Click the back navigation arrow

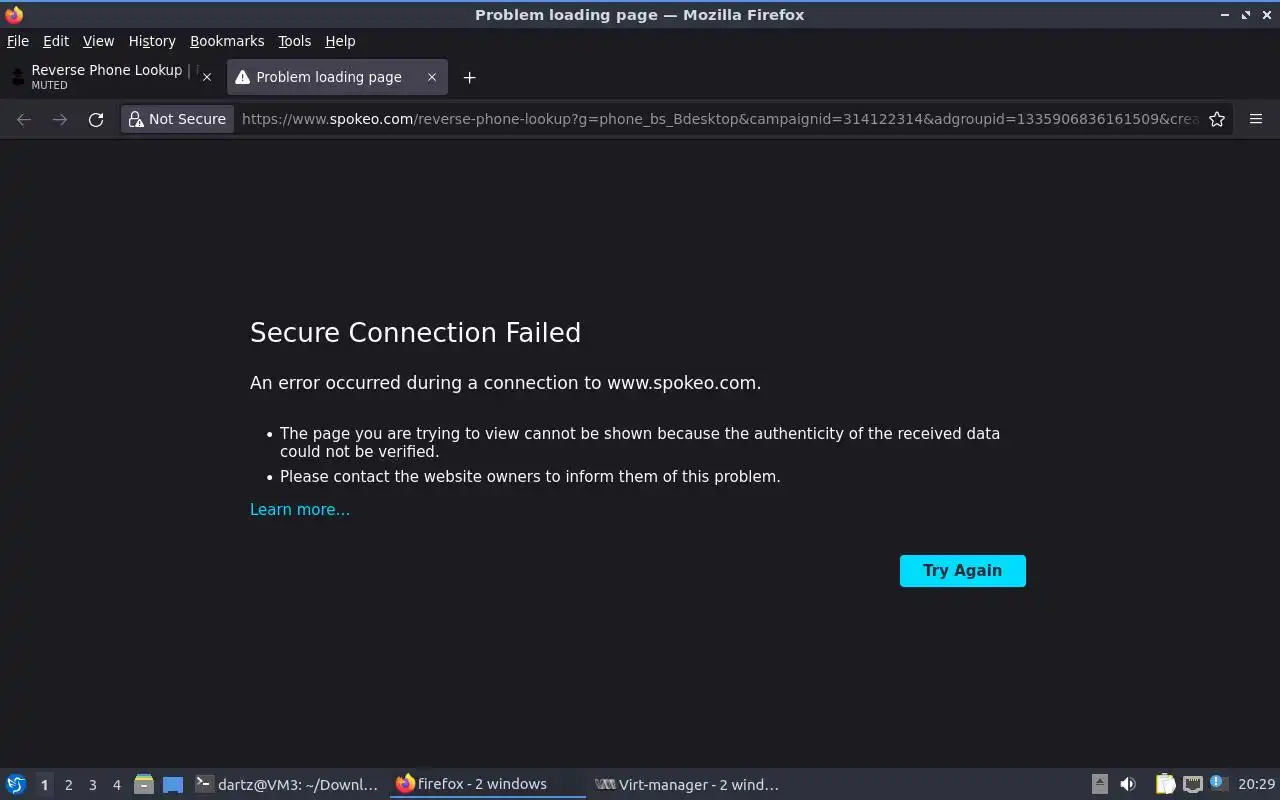24,119
